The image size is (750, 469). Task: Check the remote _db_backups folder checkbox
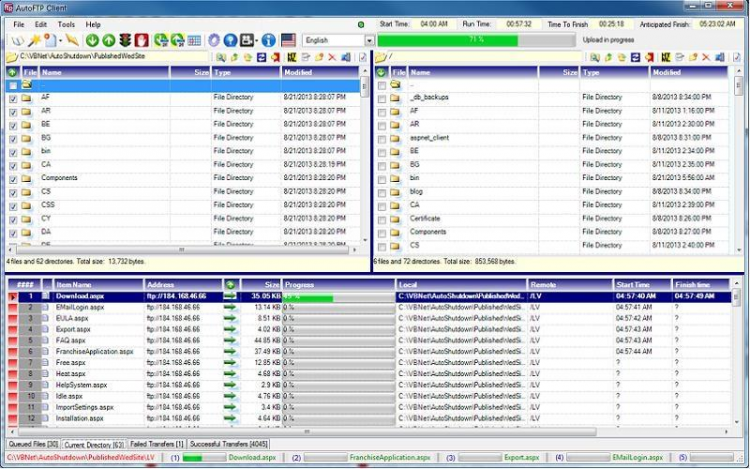click(382, 99)
